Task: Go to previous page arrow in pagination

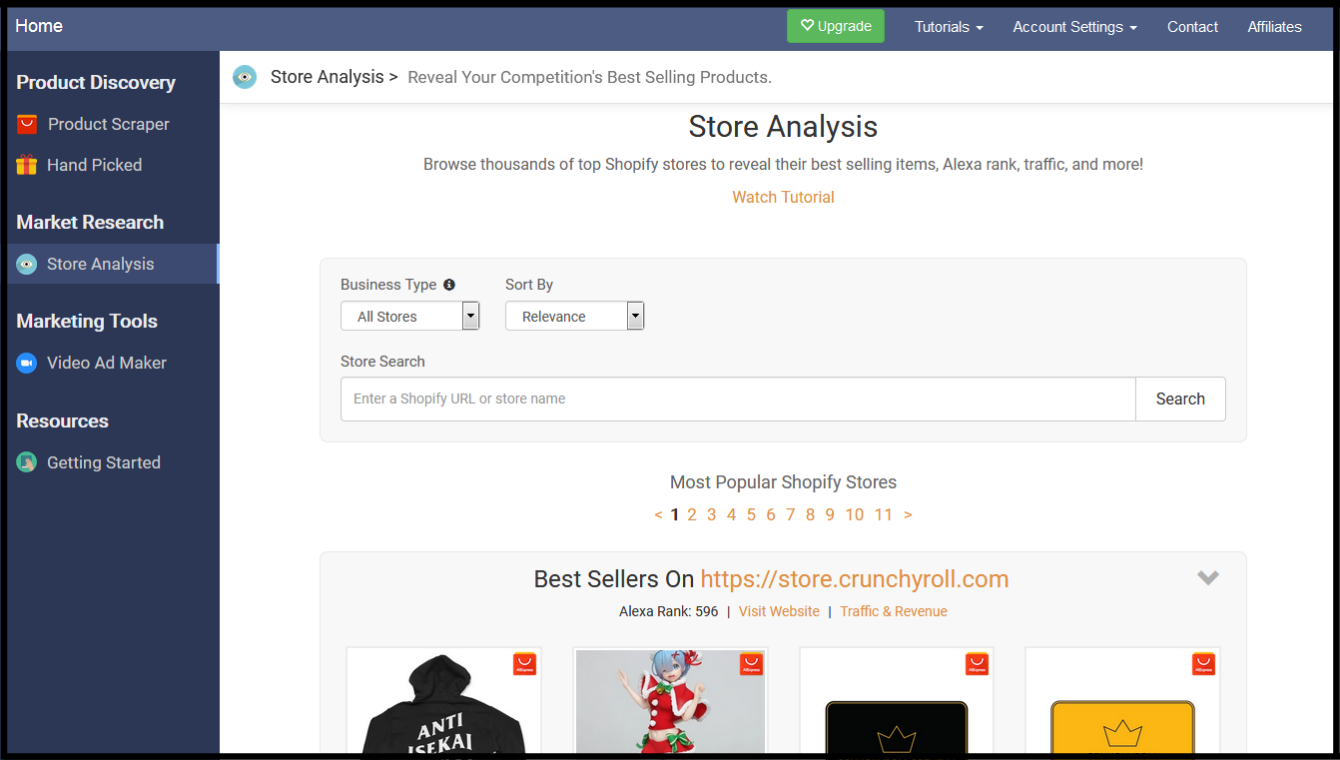Action: [658, 515]
